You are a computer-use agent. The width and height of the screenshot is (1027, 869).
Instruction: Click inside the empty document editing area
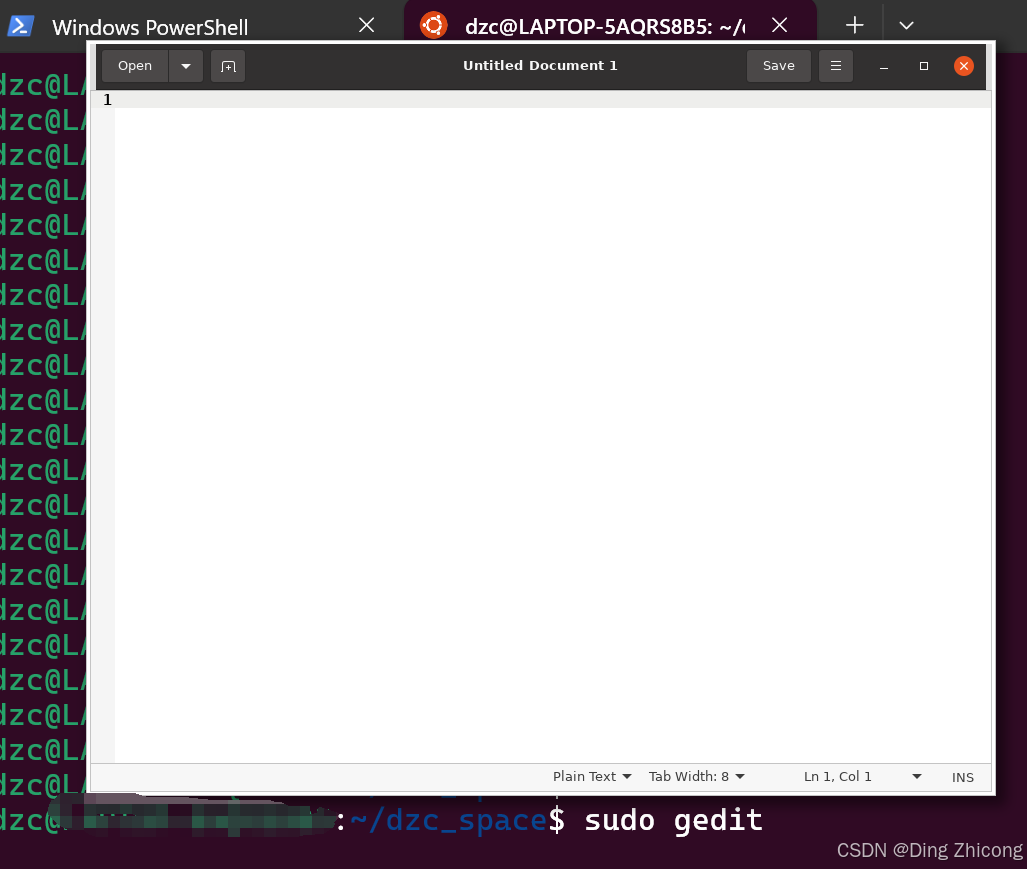(550, 400)
